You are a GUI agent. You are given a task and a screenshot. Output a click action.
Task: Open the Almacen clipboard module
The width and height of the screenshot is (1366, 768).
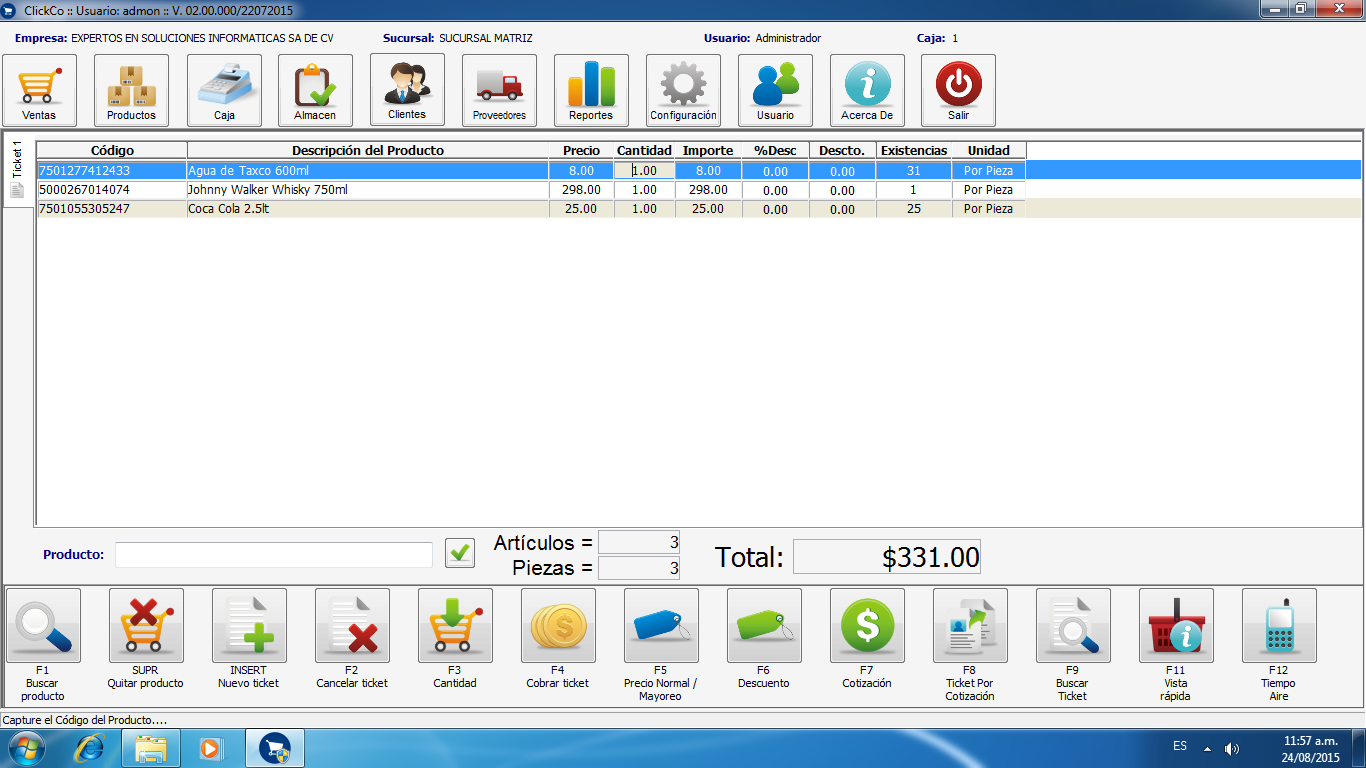tap(315, 90)
